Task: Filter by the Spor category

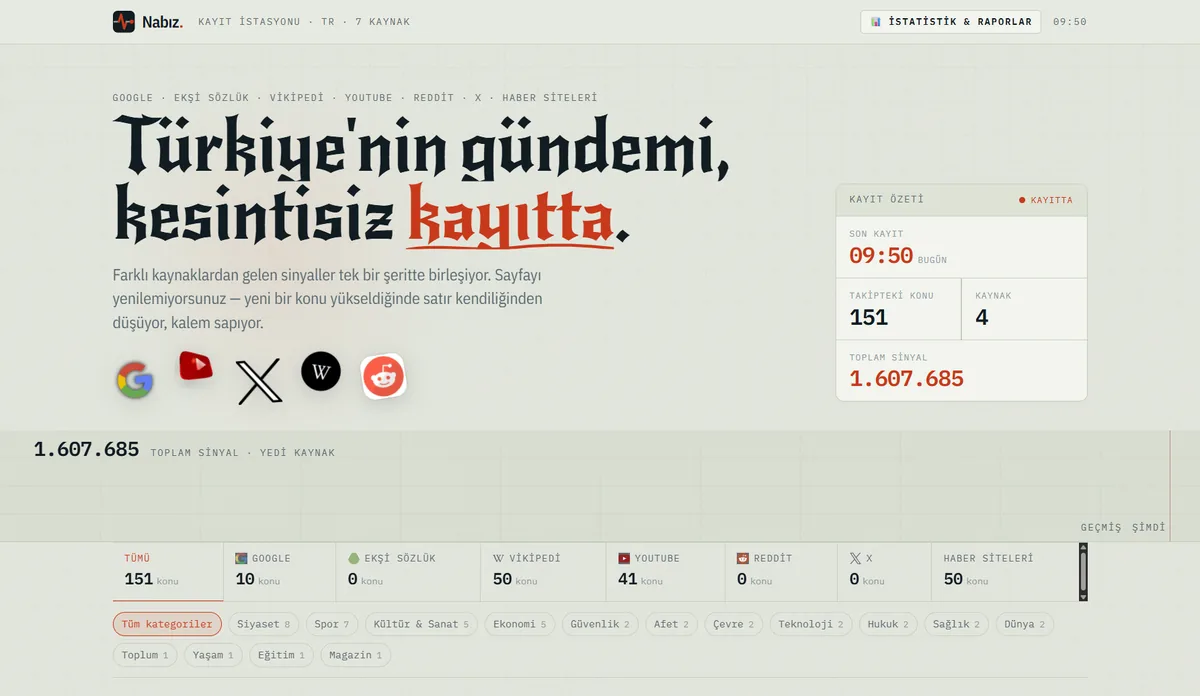Action: pyautogui.click(x=332, y=625)
